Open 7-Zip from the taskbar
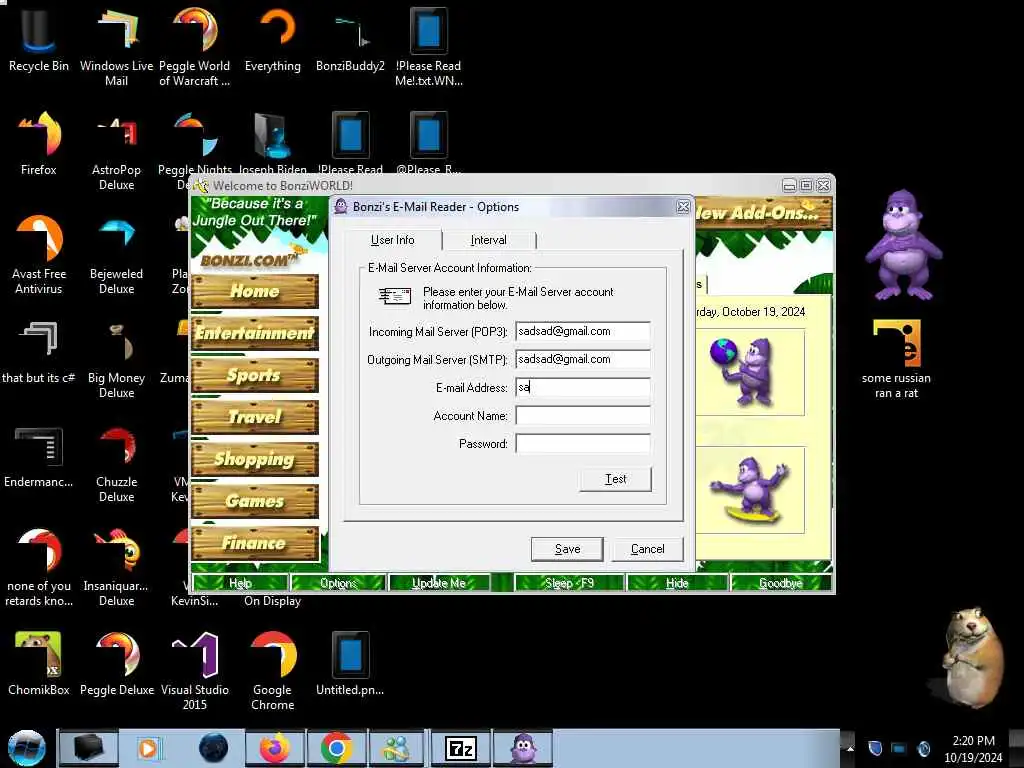 click(460, 748)
